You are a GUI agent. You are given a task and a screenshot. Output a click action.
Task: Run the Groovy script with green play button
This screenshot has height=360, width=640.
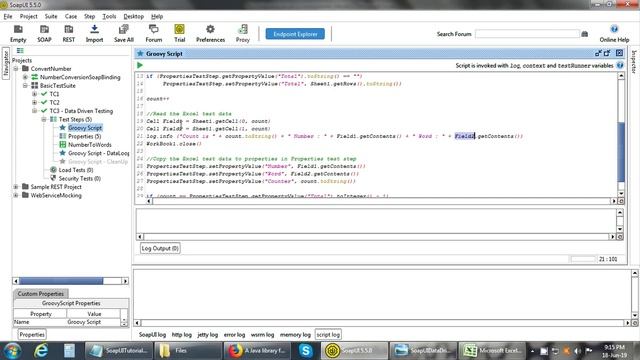click(x=140, y=65)
